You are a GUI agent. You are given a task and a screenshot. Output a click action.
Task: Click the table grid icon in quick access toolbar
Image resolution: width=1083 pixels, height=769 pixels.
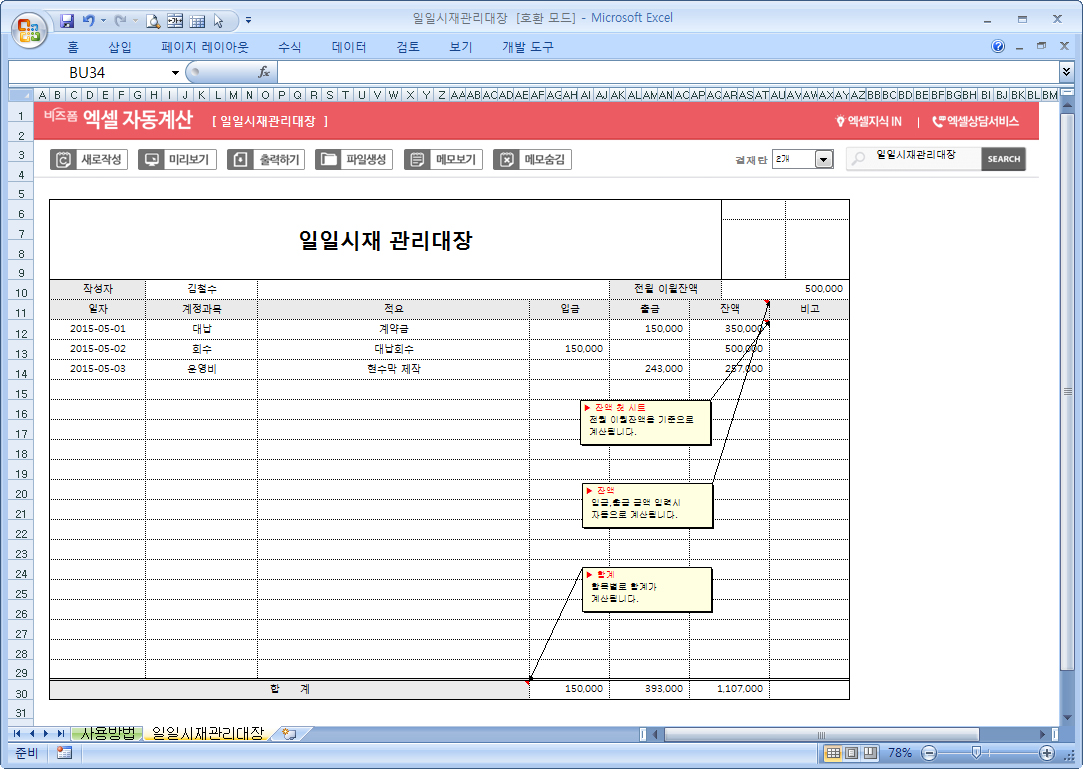[x=197, y=21]
